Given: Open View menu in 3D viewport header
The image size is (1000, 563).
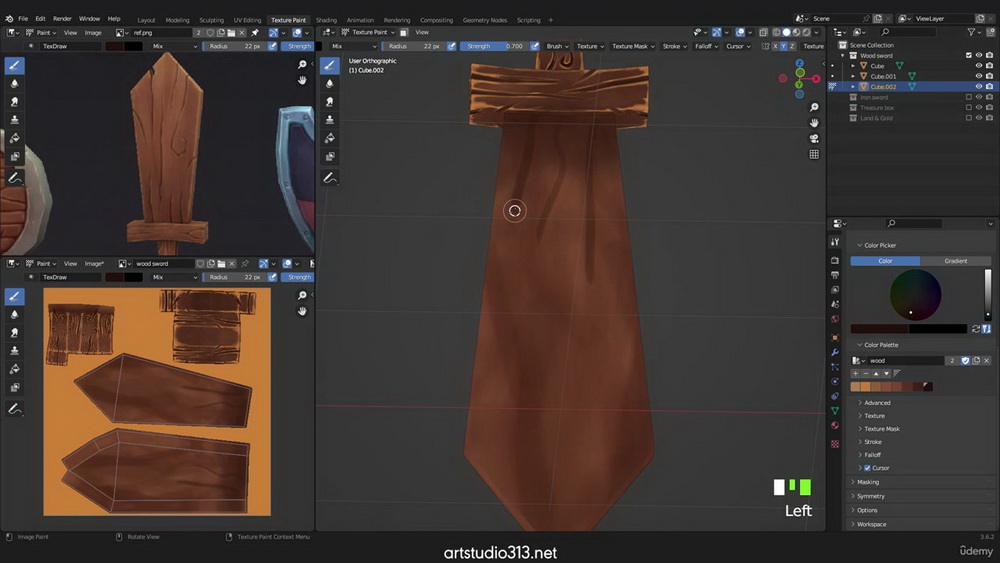Looking at the screenshot, I should coord(422,32).
